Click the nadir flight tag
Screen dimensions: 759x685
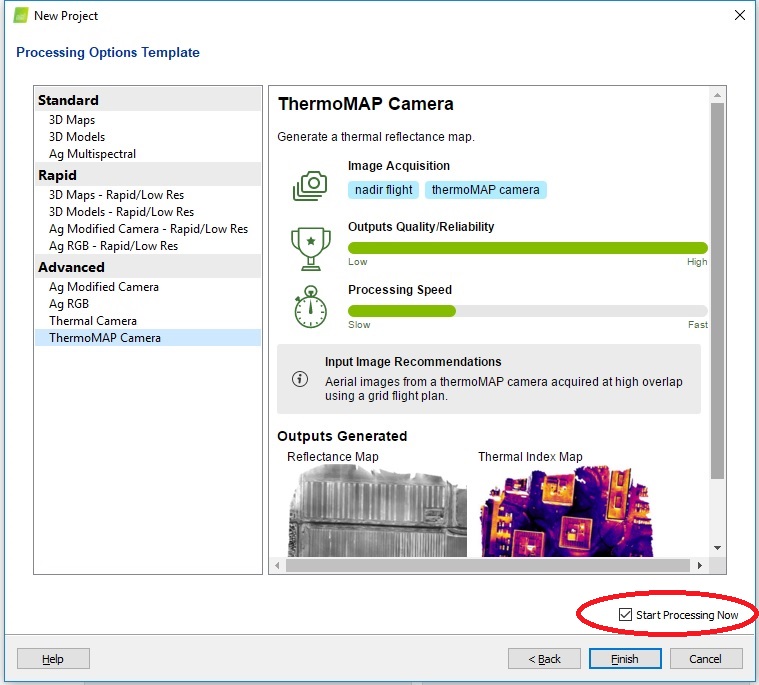(383, 190)
